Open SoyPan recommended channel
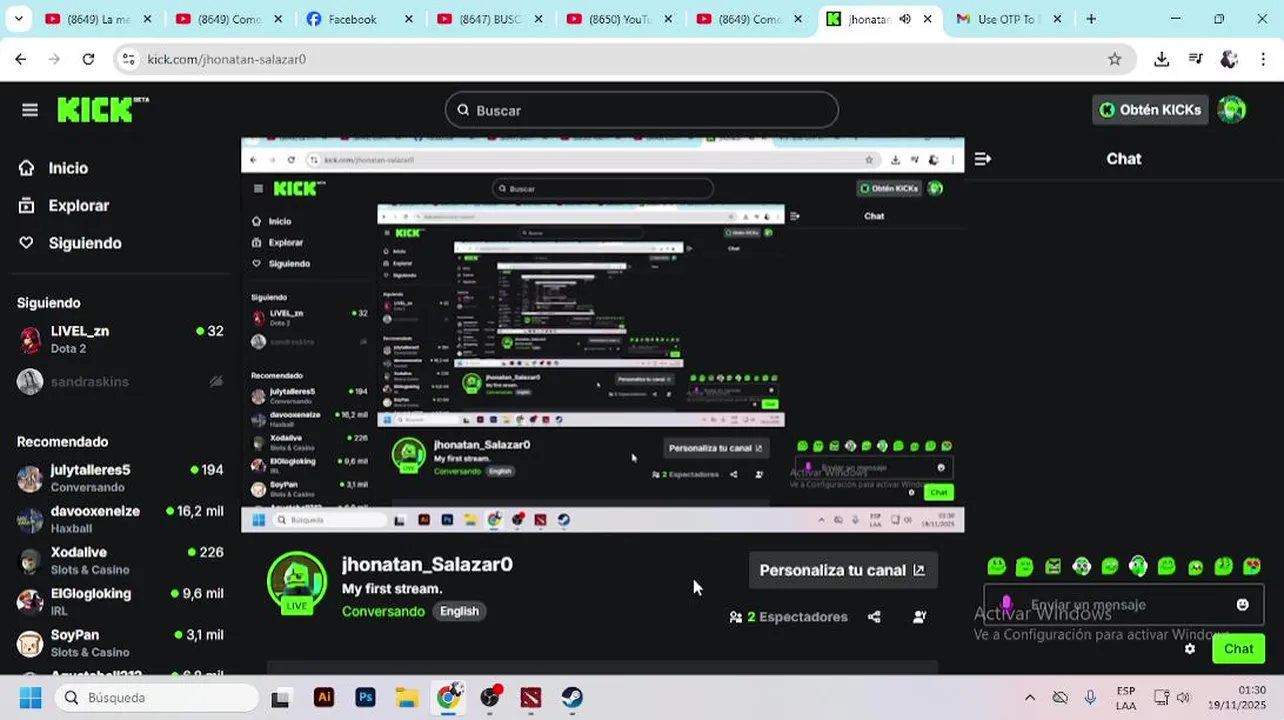The image size is (1284, 720). coord(120,643)
